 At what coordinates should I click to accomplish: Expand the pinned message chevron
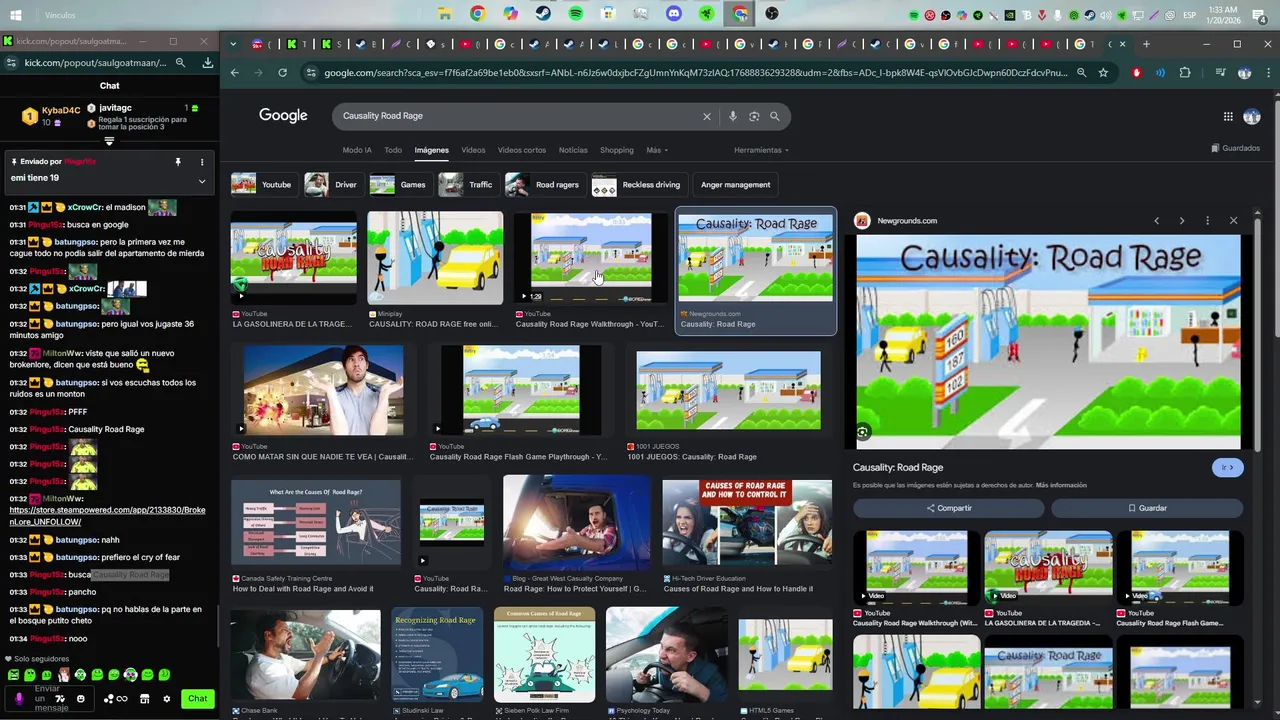tap(202, 181)
